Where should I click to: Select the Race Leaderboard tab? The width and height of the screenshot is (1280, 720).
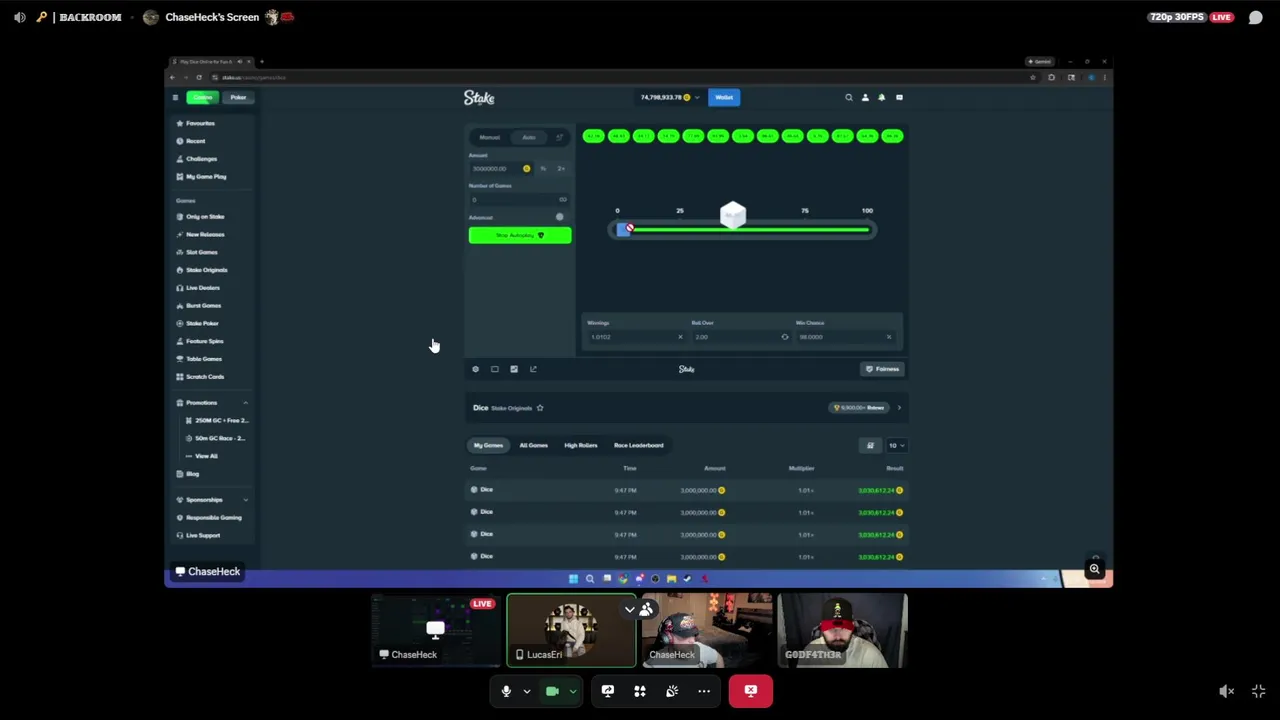pyautogui.click(x=638, y=445)
